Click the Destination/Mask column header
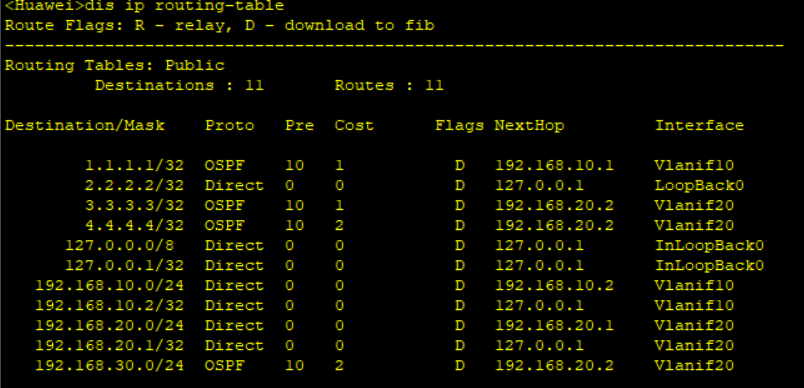This screenshot has width=804, height=388. click(85, 126)
